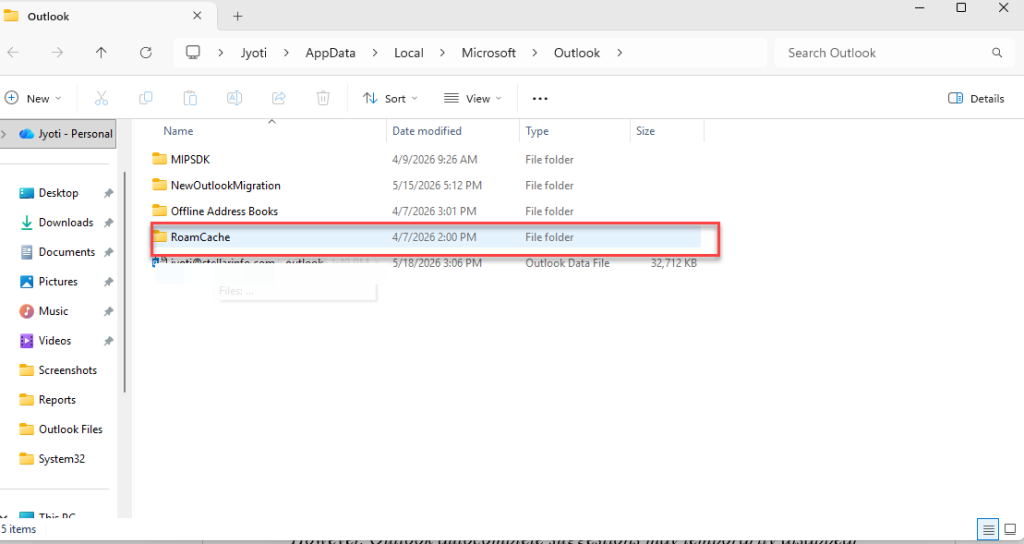Expand the Jyoti - Personal OneDrive node
The height and width of the screenshot is (544, 1024).
tap(5, 134)
